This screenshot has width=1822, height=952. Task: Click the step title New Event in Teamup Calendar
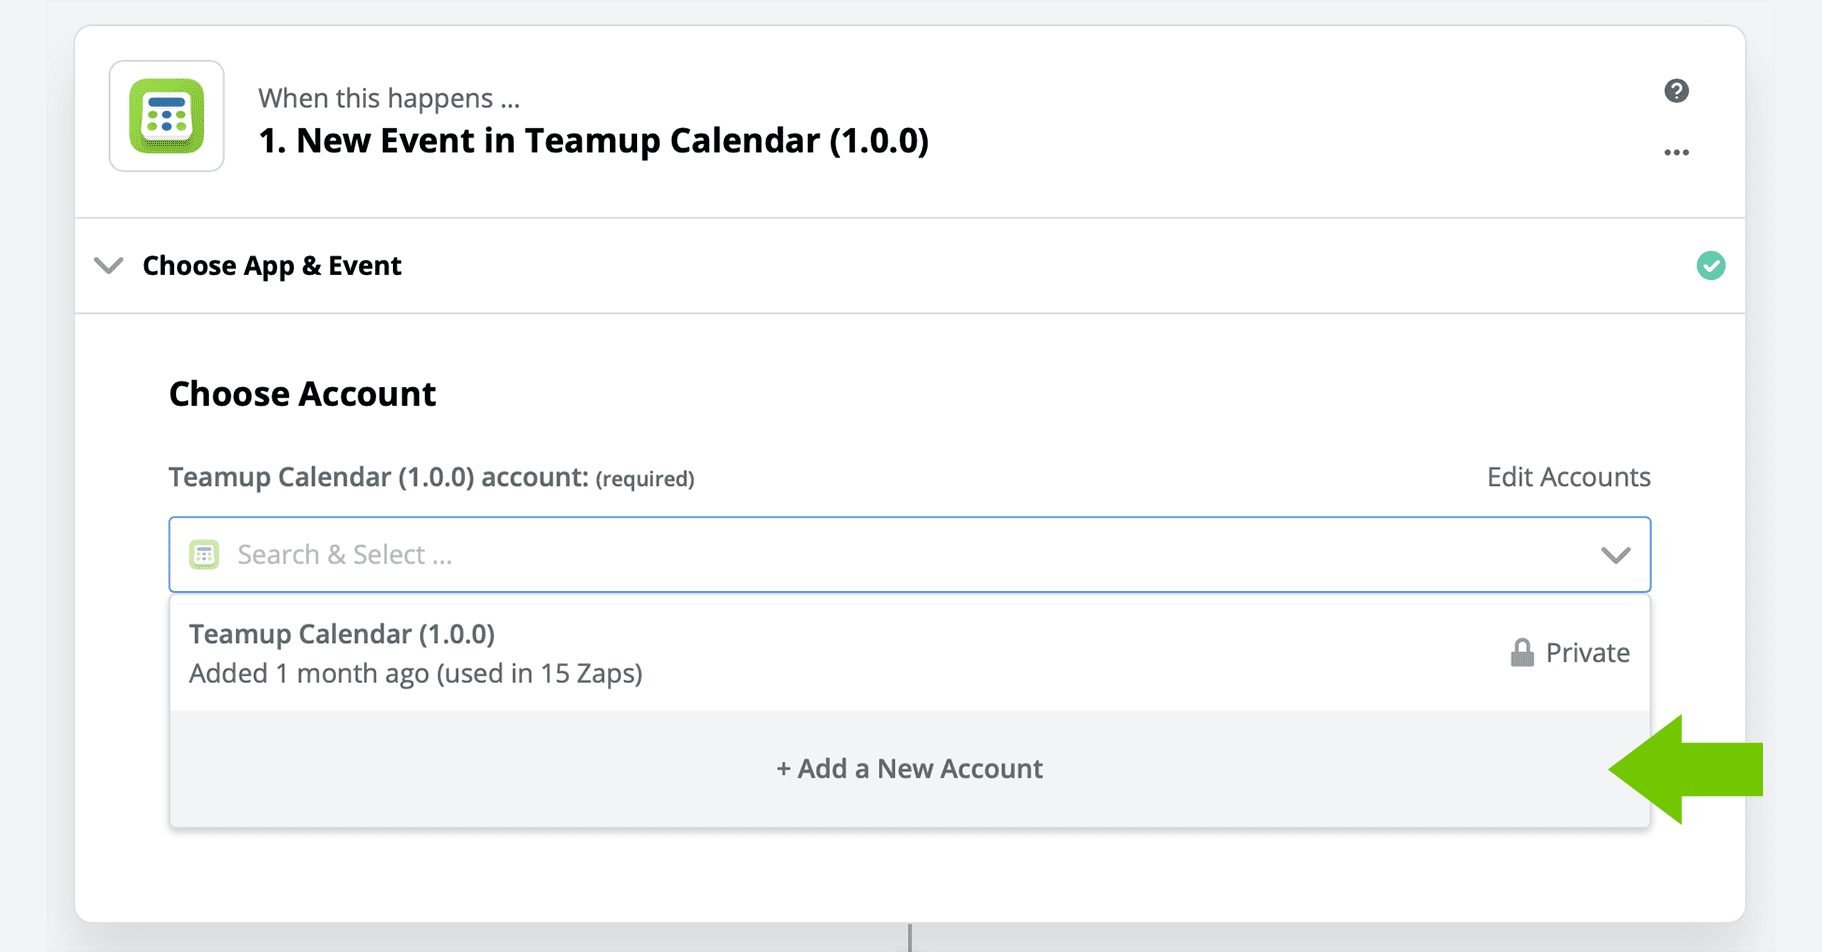(x=593, y=141)
